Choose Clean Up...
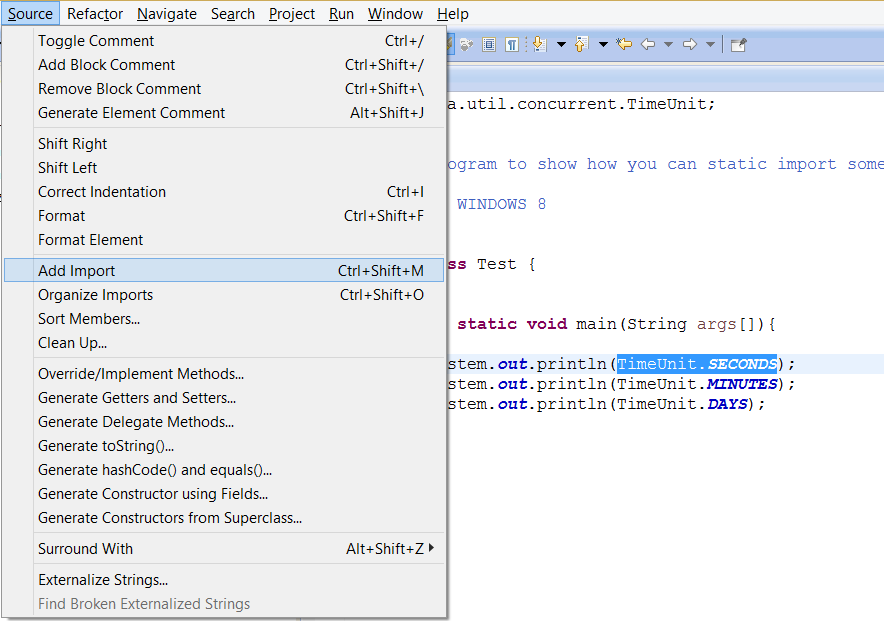The height and width of the screenshot is (621, 884). 224,343
